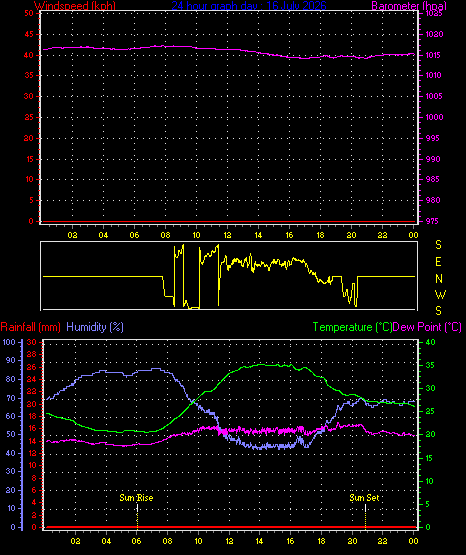Click the "18" value on the rainfall axis
Image resolution: width=466 pixels, height=555 pixels.
pos(32,416)
